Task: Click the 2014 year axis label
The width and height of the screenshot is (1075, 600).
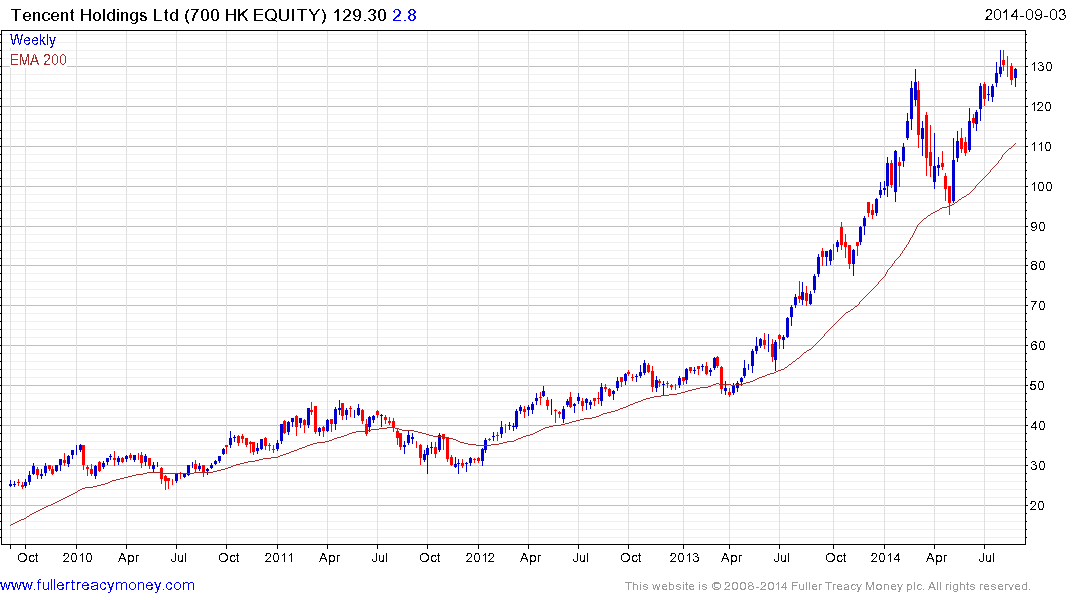Action: (x=885, y=557)
